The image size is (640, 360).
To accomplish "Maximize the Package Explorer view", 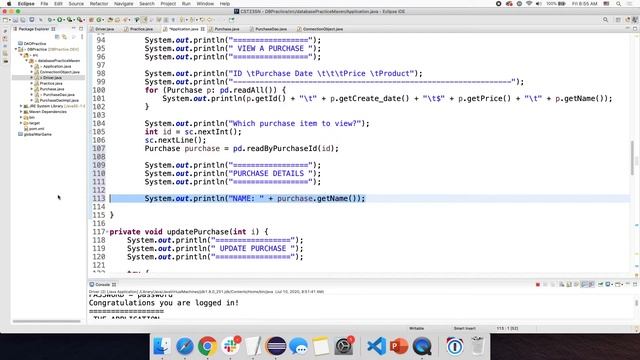I will click(81, 29).
